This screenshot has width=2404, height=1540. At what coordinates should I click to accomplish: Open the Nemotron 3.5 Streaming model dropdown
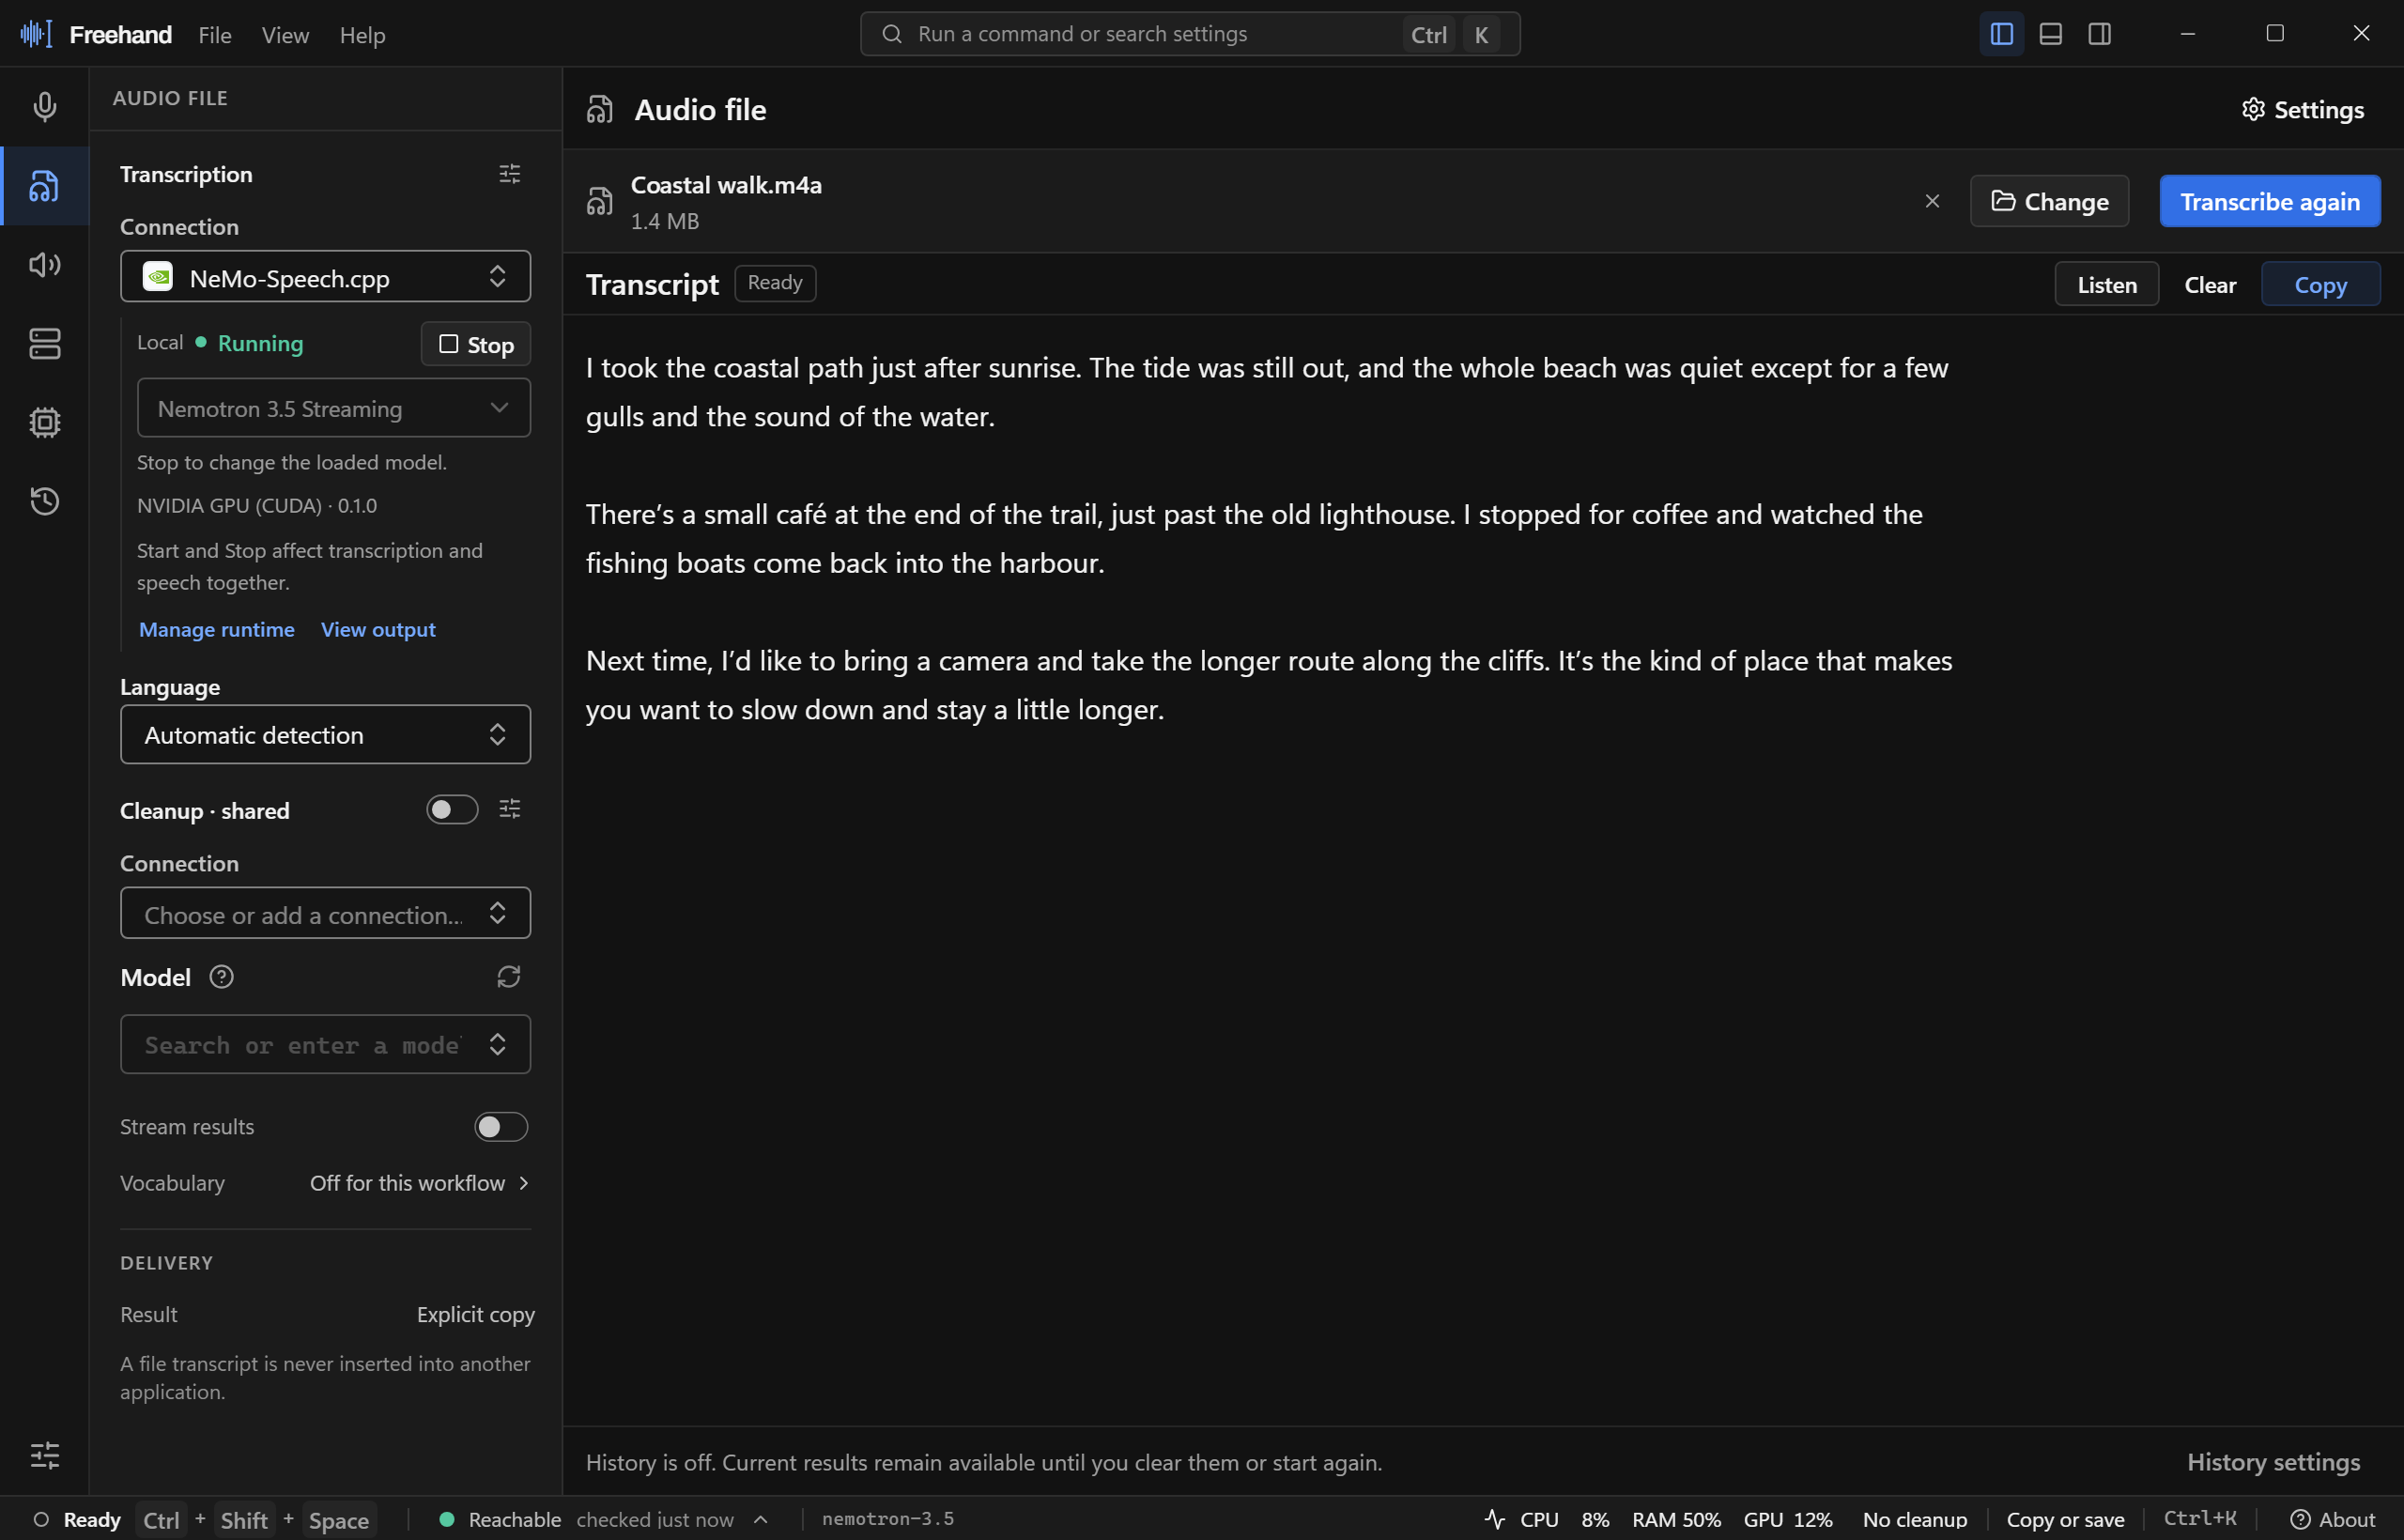tap(333, 408)
